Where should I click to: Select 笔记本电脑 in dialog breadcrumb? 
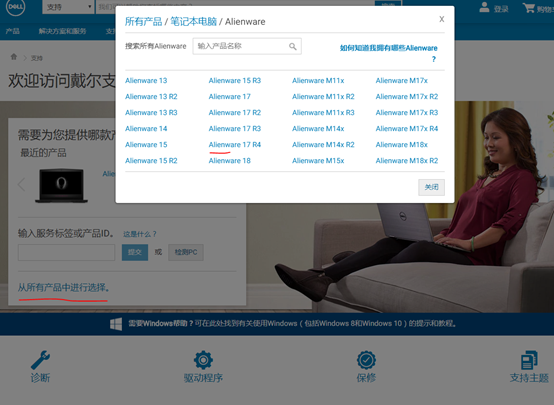[x=193, y=22]
